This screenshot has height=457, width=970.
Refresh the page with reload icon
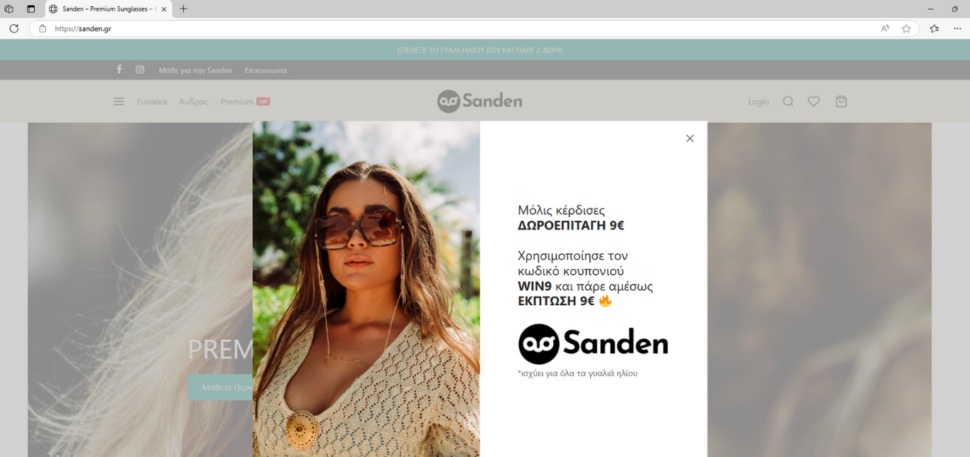[x=14, y=28]
